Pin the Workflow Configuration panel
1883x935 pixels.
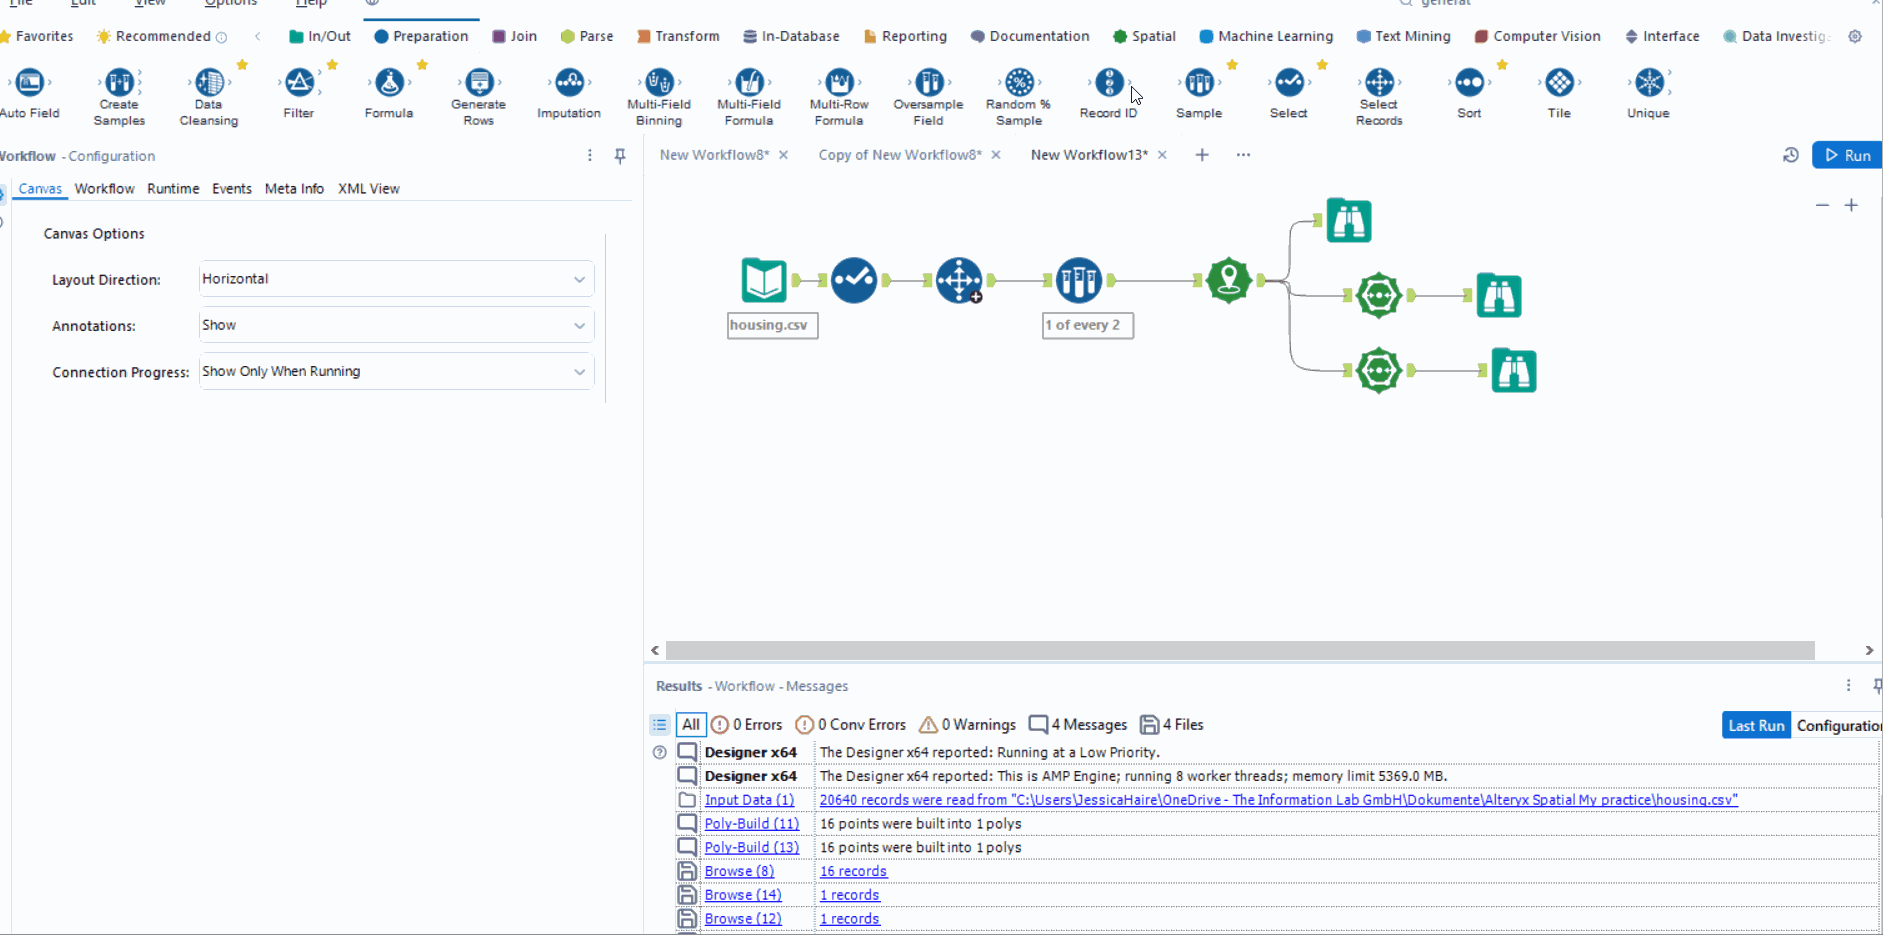click(620, 156)
